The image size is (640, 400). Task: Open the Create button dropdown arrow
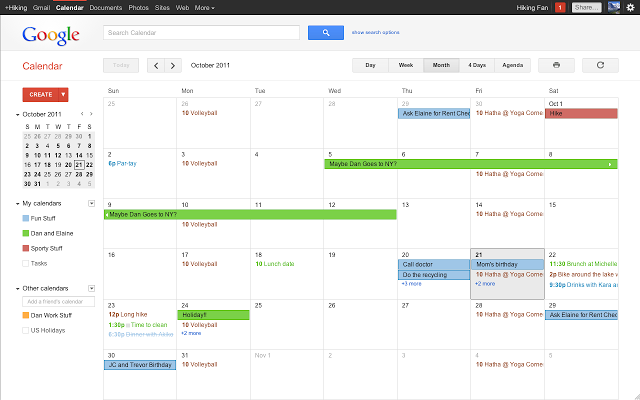pyautogui.click(x=64, y=94)
